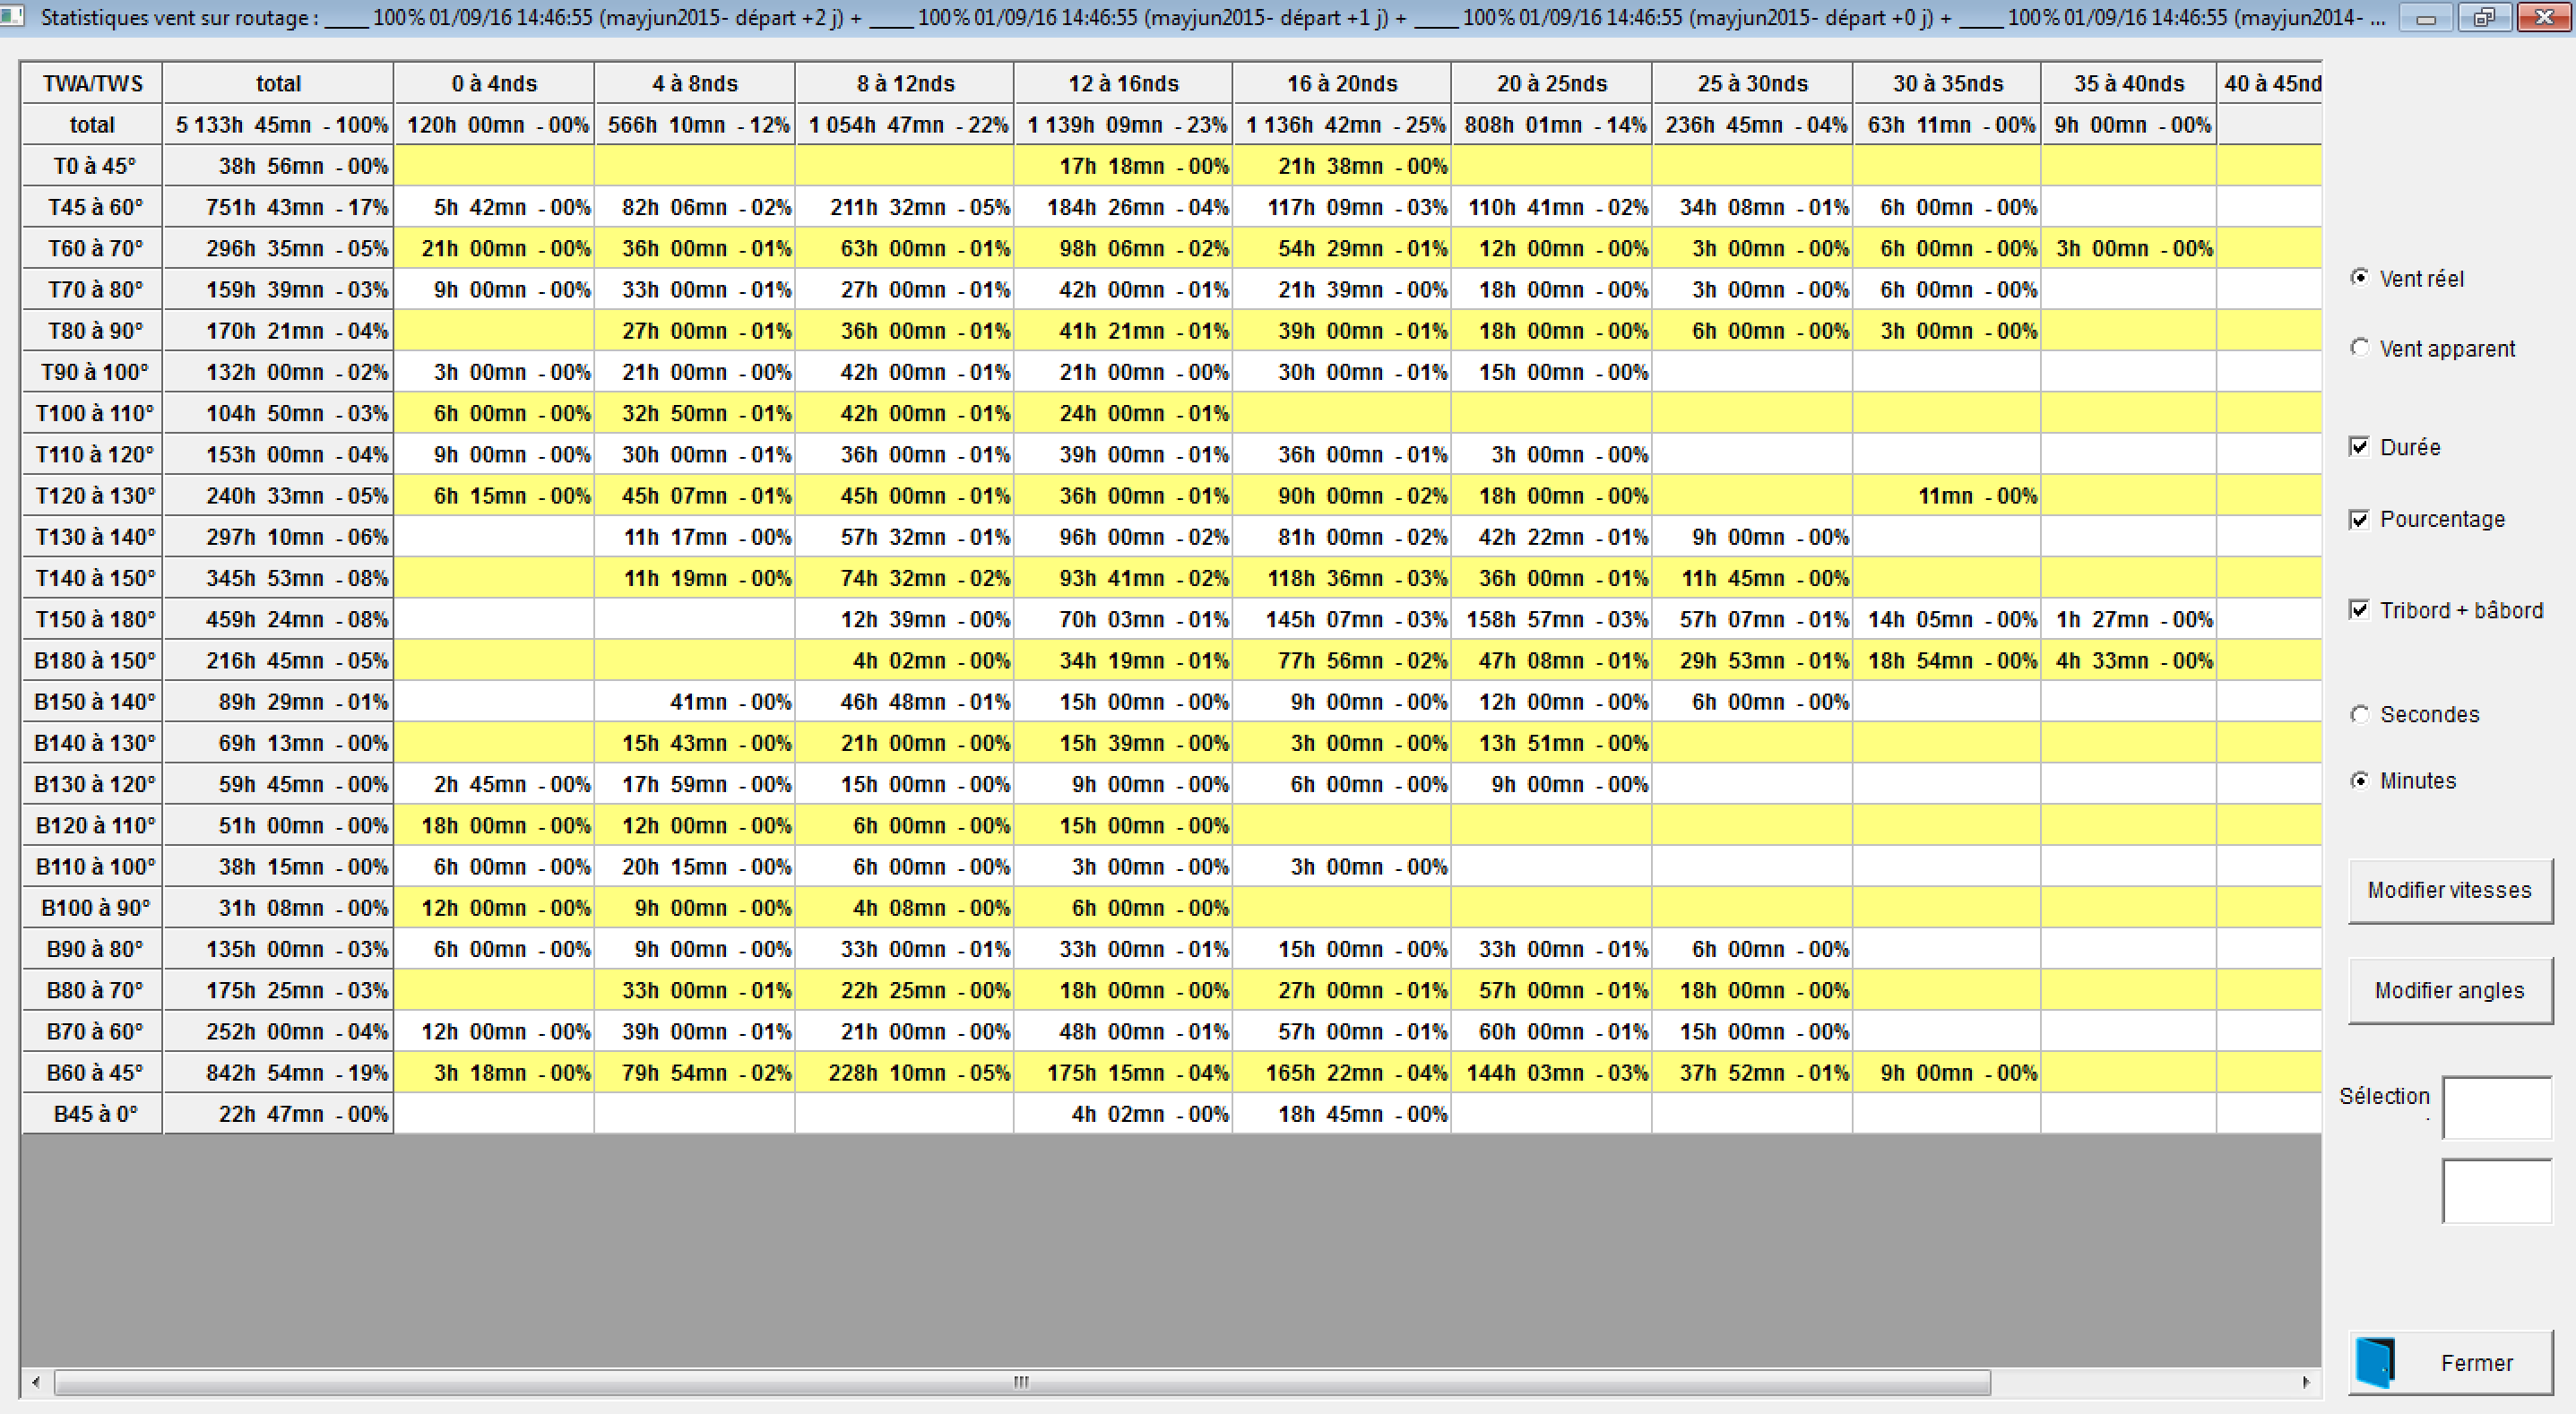Click cell 118h 36mn - 03%
This screenshot has height=1414, width=2576.
[1342, 578]
